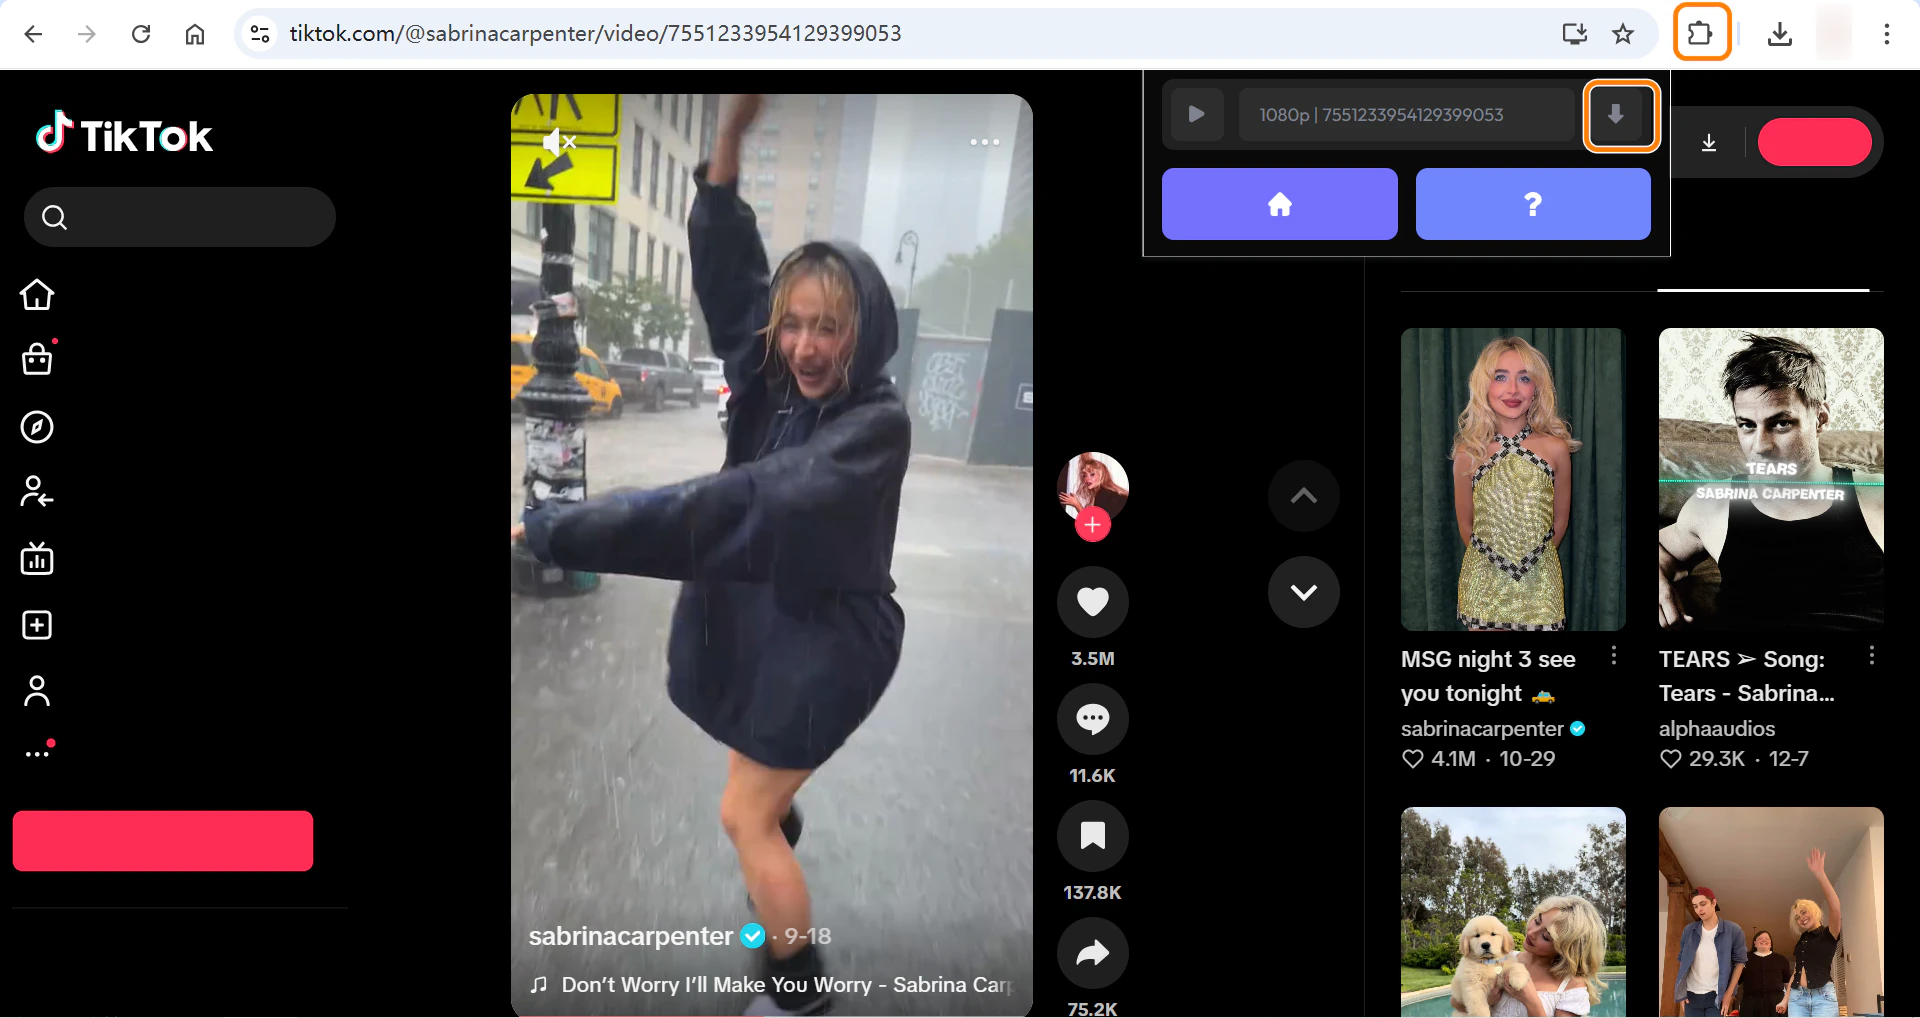Open the video three-dot options menu
This screenshot has width=1920, height=1018.
[984, 142]
